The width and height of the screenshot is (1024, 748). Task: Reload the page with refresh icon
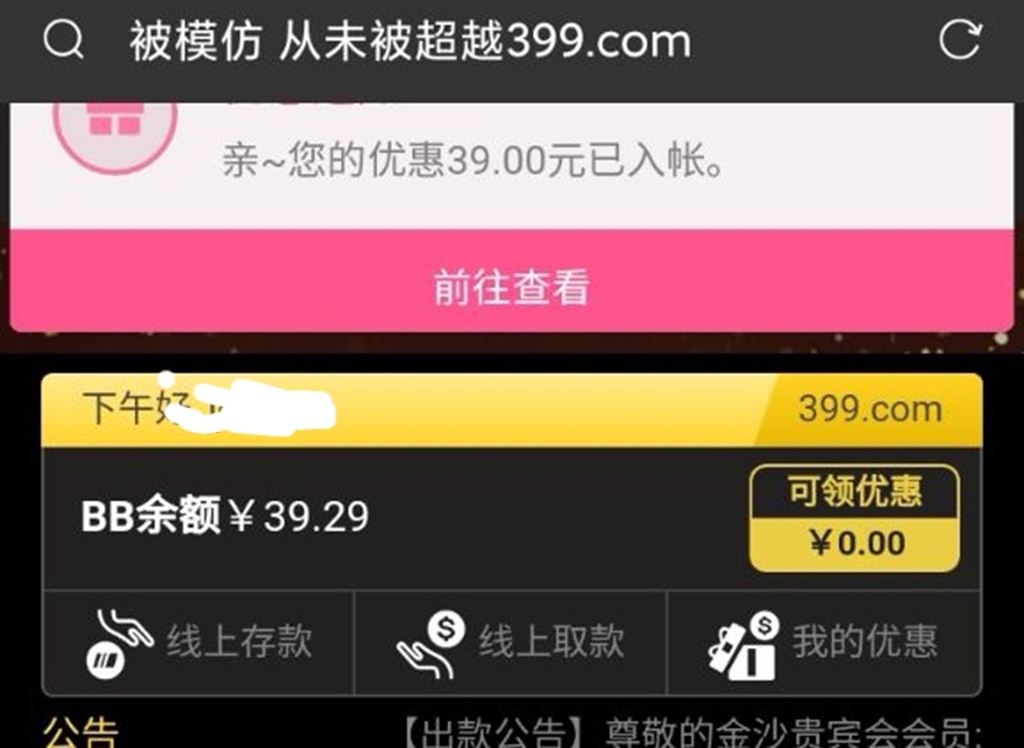click(x=960, y=39)
